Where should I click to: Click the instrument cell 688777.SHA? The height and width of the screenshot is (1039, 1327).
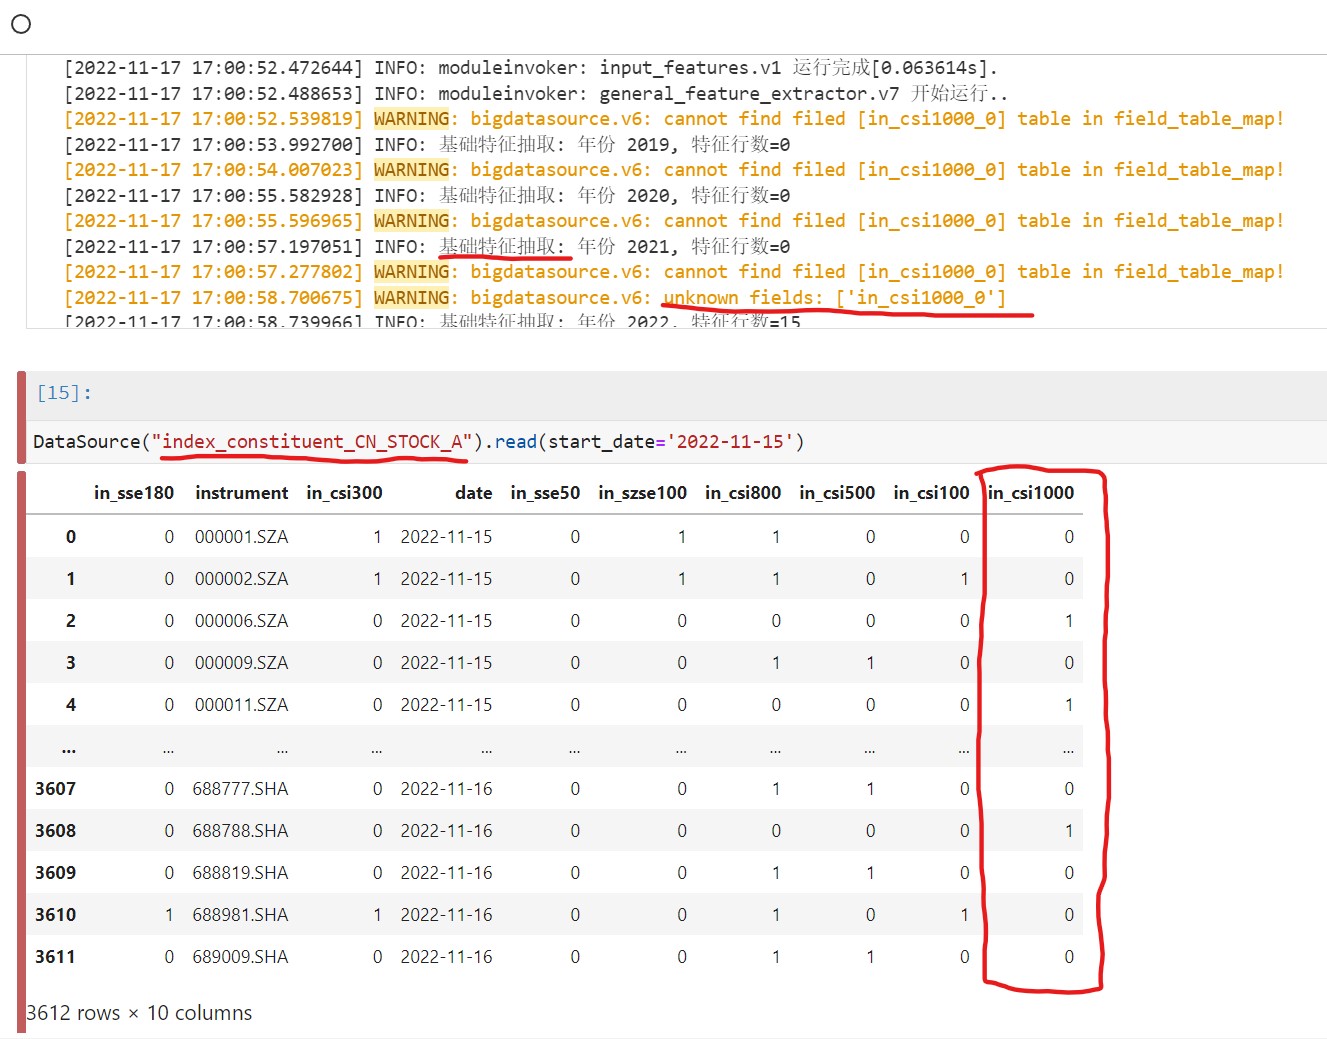pyautogui.click(x=240, y=789)
